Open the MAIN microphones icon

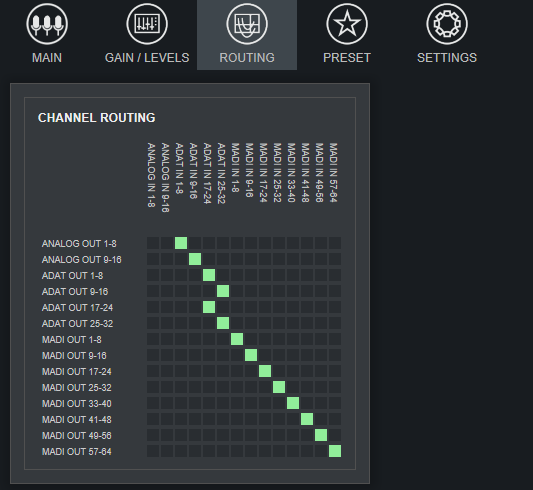point(47,24)
